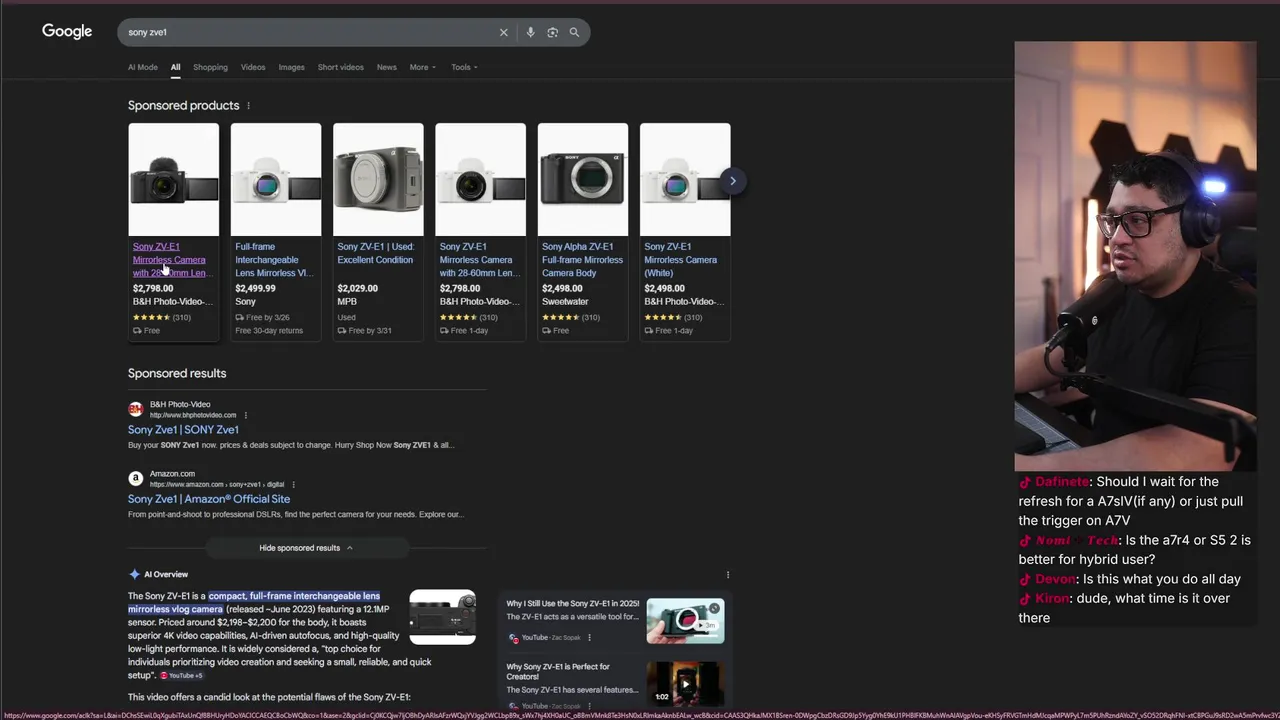Open AI Overview three-dot menu
1280x720 pixels.
pos(728,575)
